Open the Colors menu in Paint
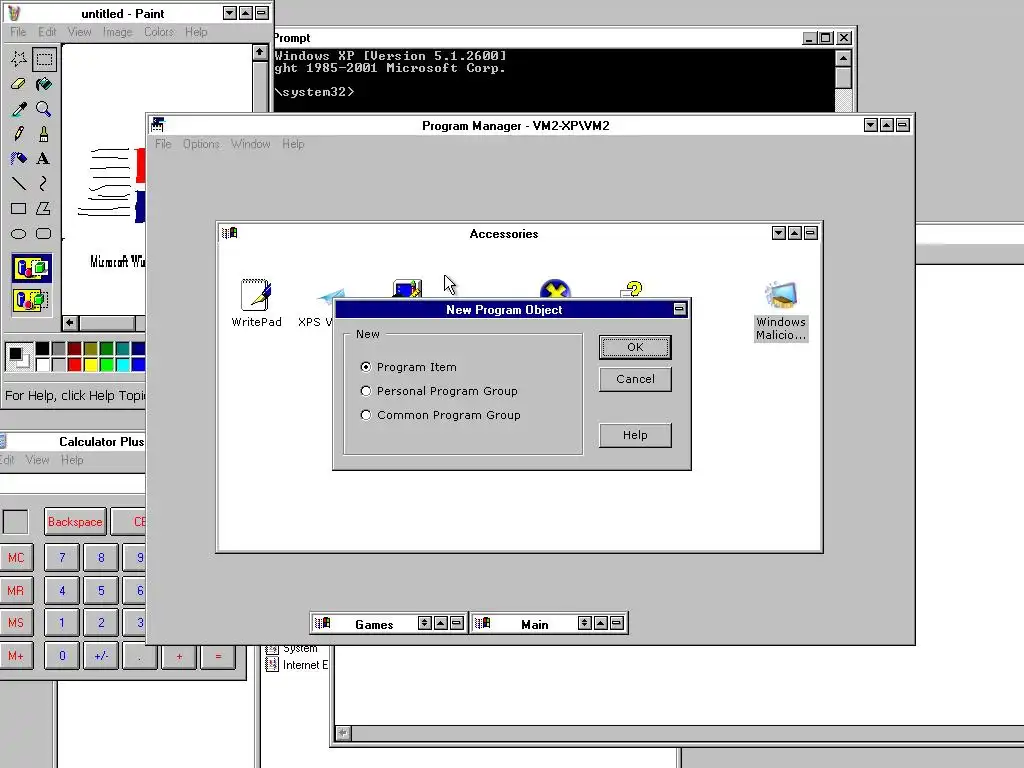The width and height of the screenshot is (1024, 768). (x=159, y=31)
